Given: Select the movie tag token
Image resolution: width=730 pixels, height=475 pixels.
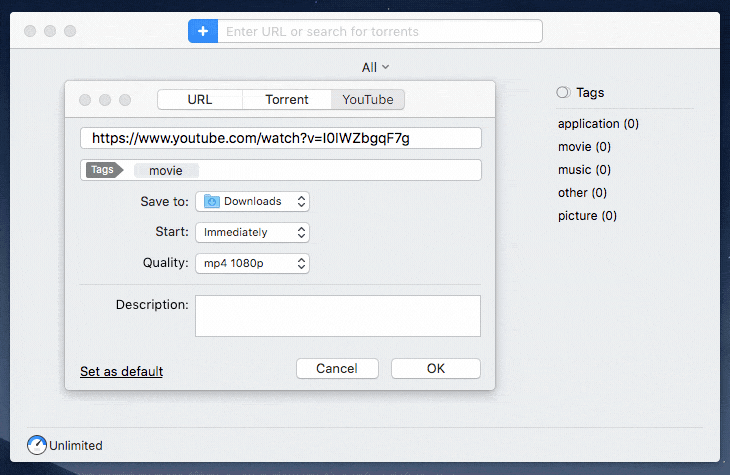Looking at the screenshot, I should coord(166,170).
